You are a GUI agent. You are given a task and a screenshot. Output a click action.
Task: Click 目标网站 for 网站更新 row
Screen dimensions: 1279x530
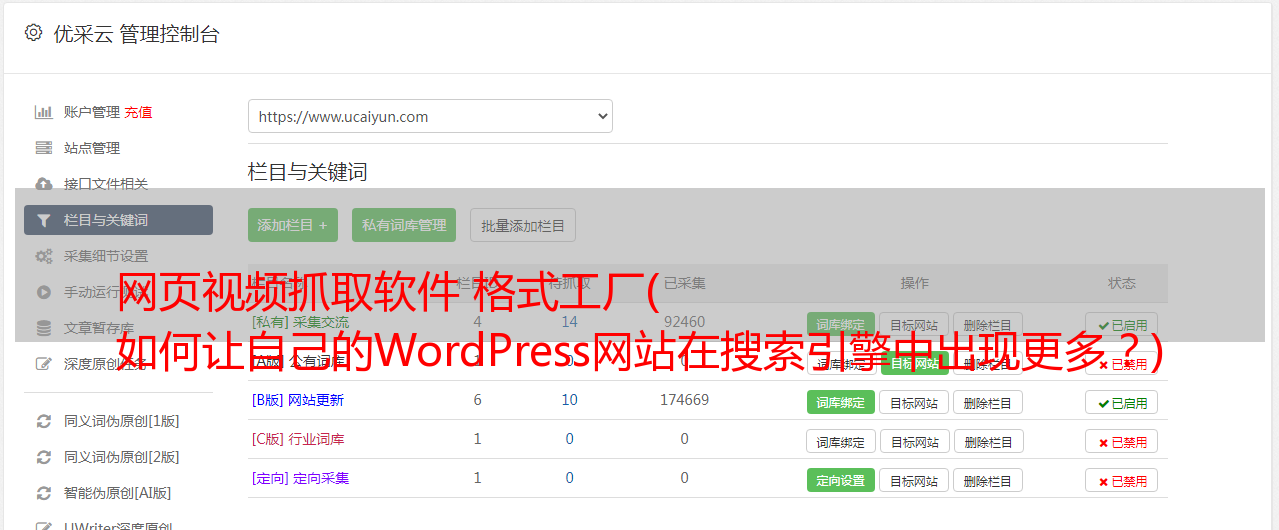click(914, 402)
